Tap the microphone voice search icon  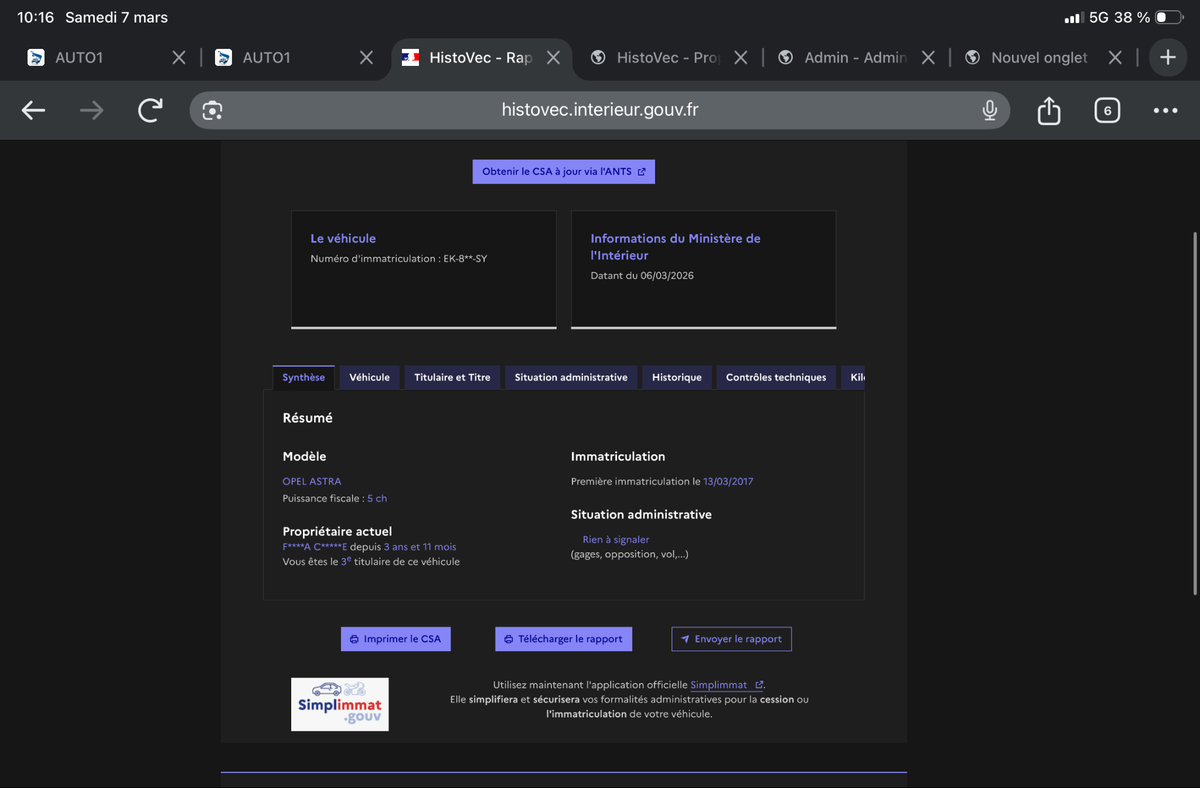coord(989,111)
